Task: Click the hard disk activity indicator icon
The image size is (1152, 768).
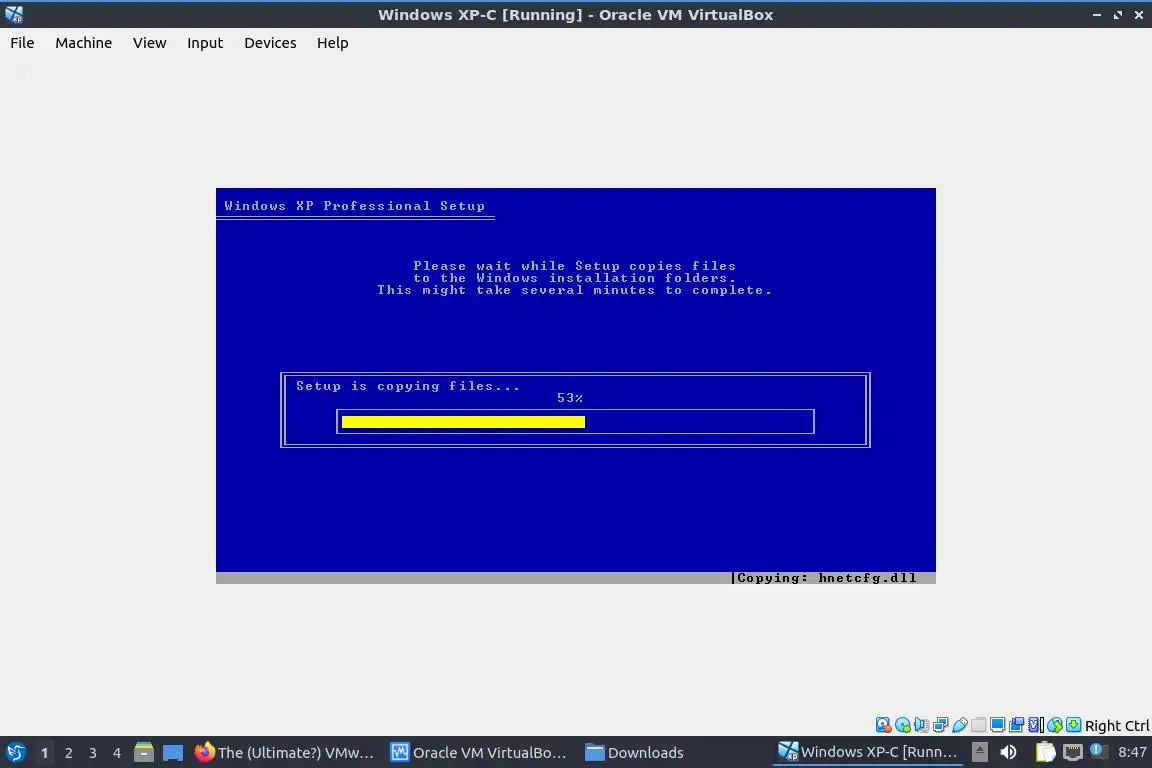Action: [883, 725]
